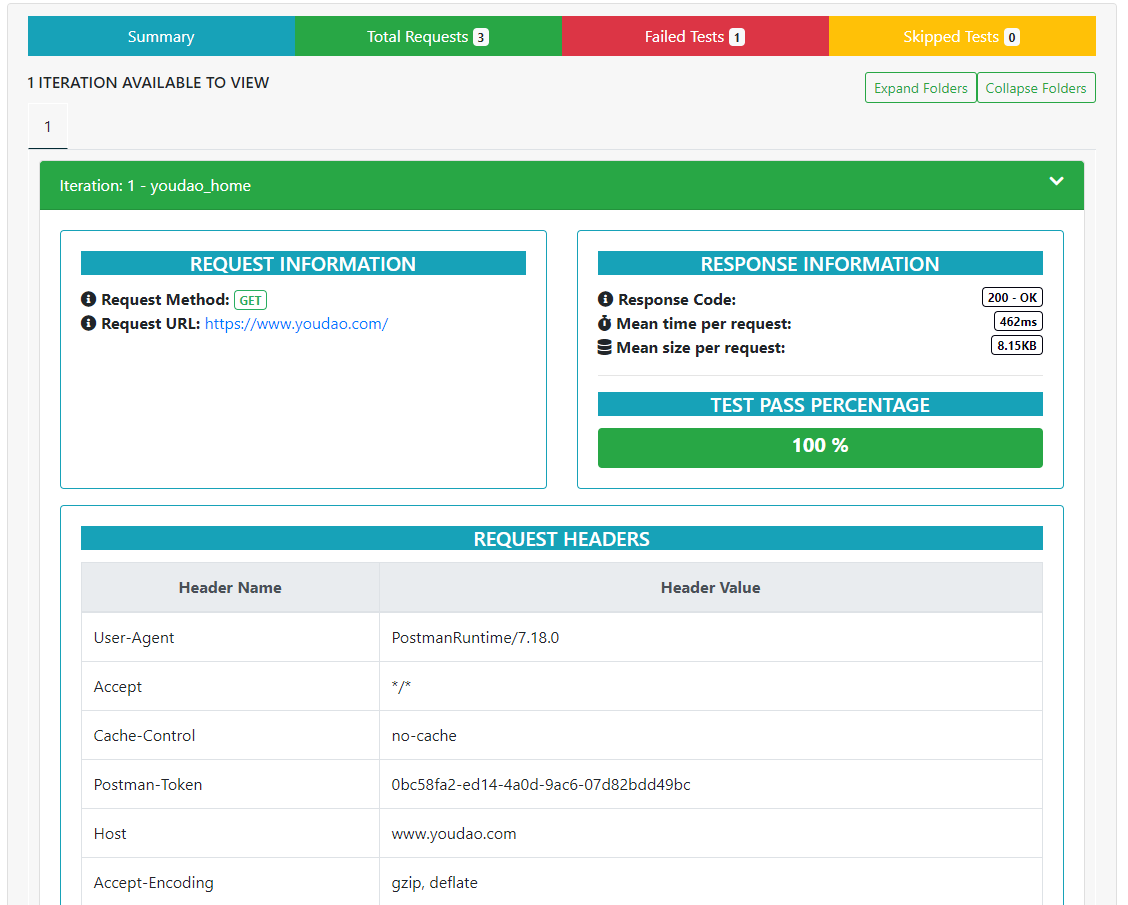The image size is (1128, 905).
Task: Click the REQUEST INFORMATION heading
Action: coord(303,263)
